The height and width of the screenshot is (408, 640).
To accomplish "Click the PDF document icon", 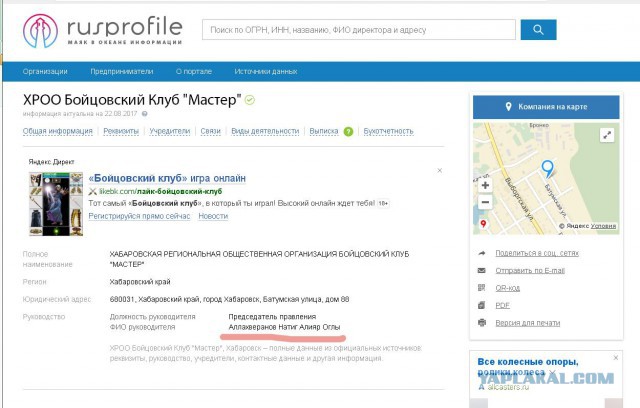I will [x=482, y=305].
